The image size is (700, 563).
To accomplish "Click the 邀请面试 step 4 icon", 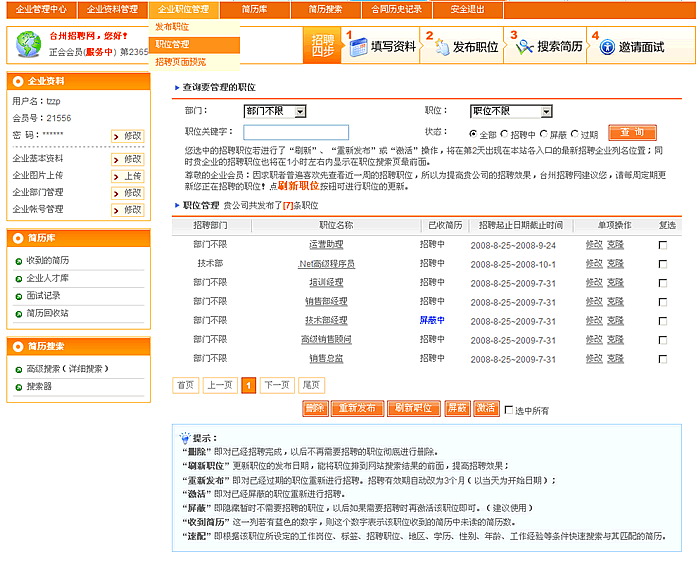I will [603, 46].
